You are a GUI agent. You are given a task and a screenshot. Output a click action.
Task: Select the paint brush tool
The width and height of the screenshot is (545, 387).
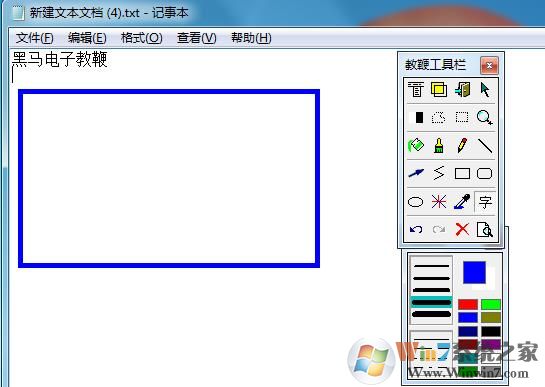pyautogui.click(x=439, y=145)
